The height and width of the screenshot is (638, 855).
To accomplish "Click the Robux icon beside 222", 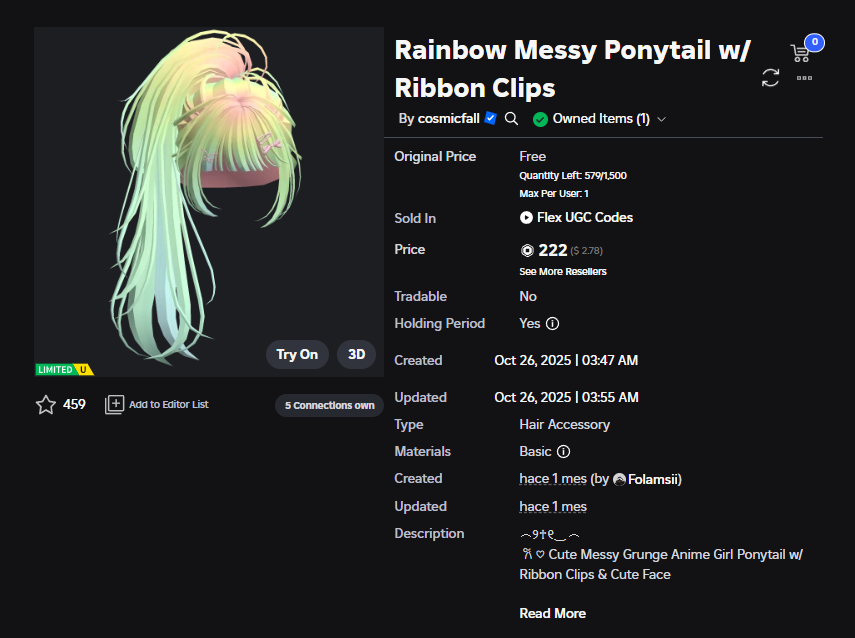I will coord(527,250).
